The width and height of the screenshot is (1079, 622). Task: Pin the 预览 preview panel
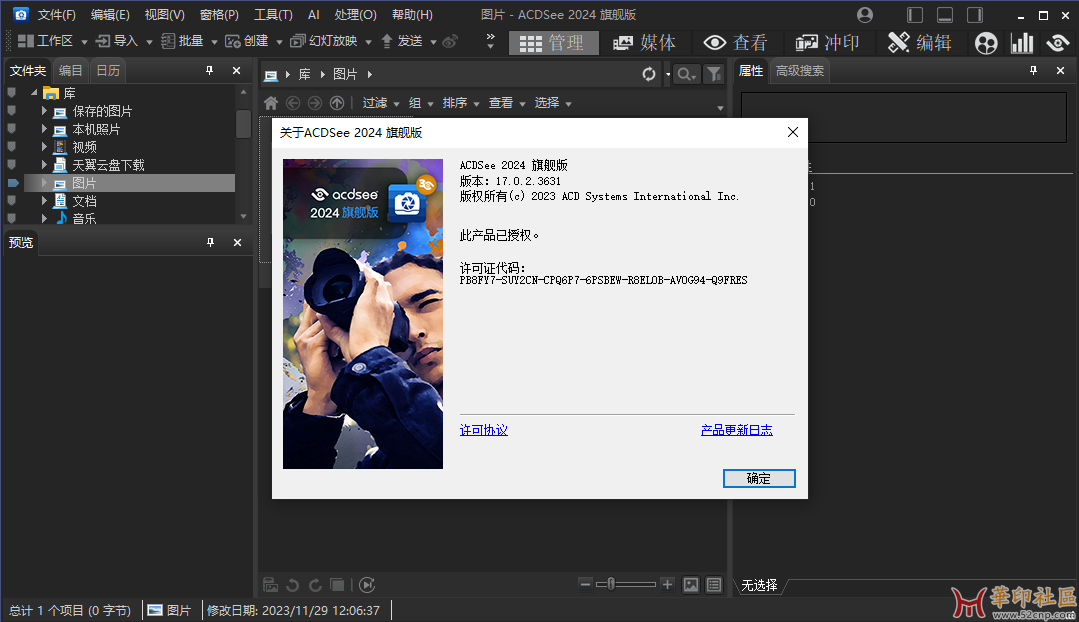[211, 242]
